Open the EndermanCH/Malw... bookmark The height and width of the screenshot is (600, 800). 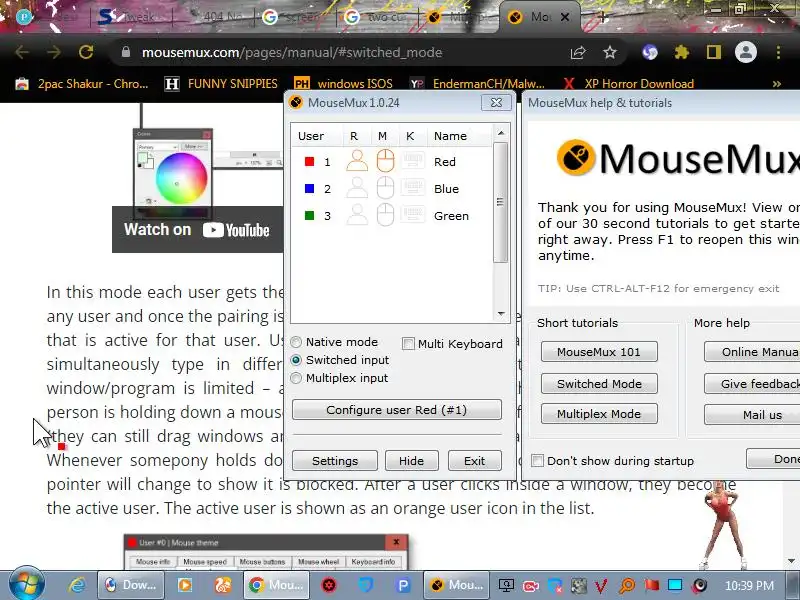478,84
